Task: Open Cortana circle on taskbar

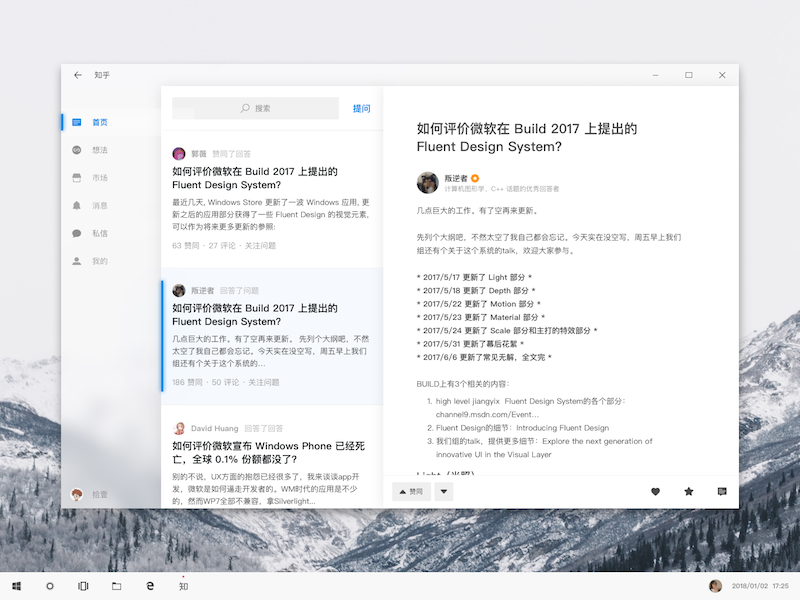Action: (x=49, y=586)
